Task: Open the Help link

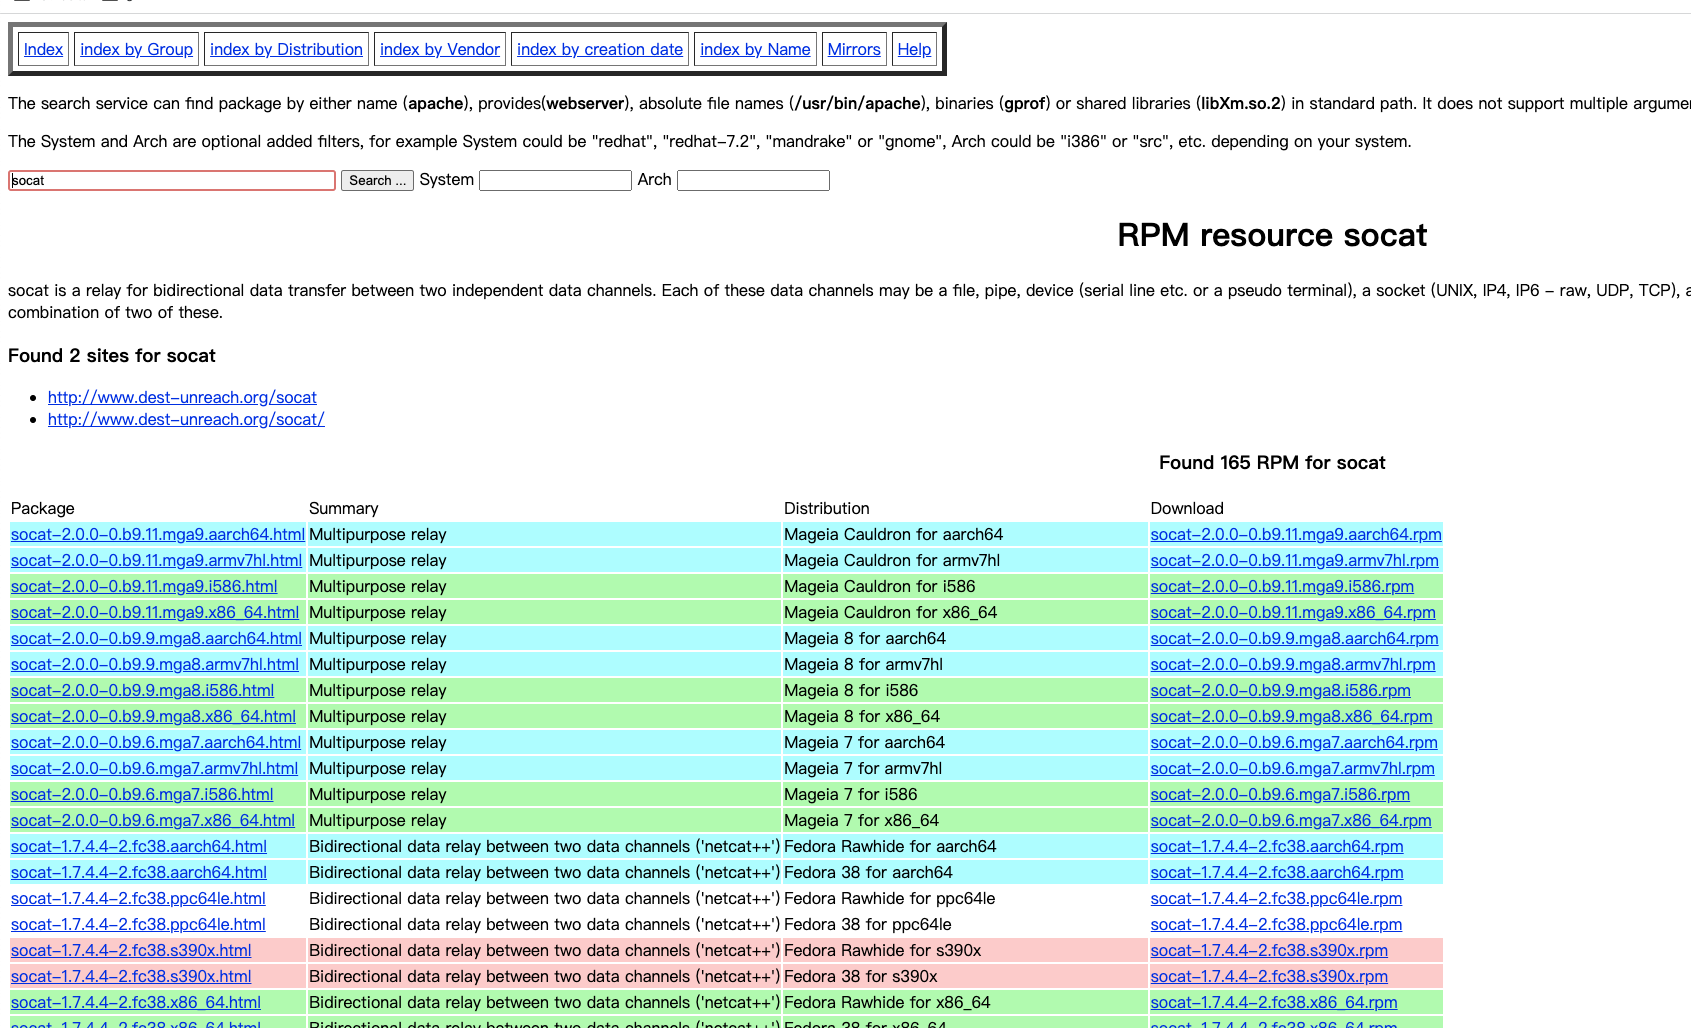Action: pos(914,49)
